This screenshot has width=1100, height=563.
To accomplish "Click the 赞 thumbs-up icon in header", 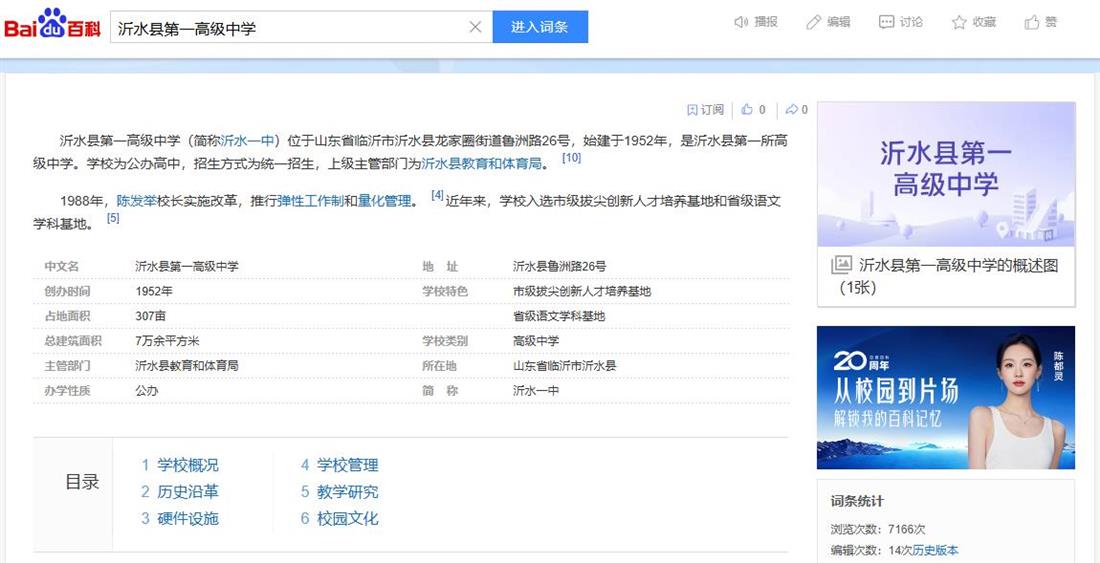I will (1032, 22).
